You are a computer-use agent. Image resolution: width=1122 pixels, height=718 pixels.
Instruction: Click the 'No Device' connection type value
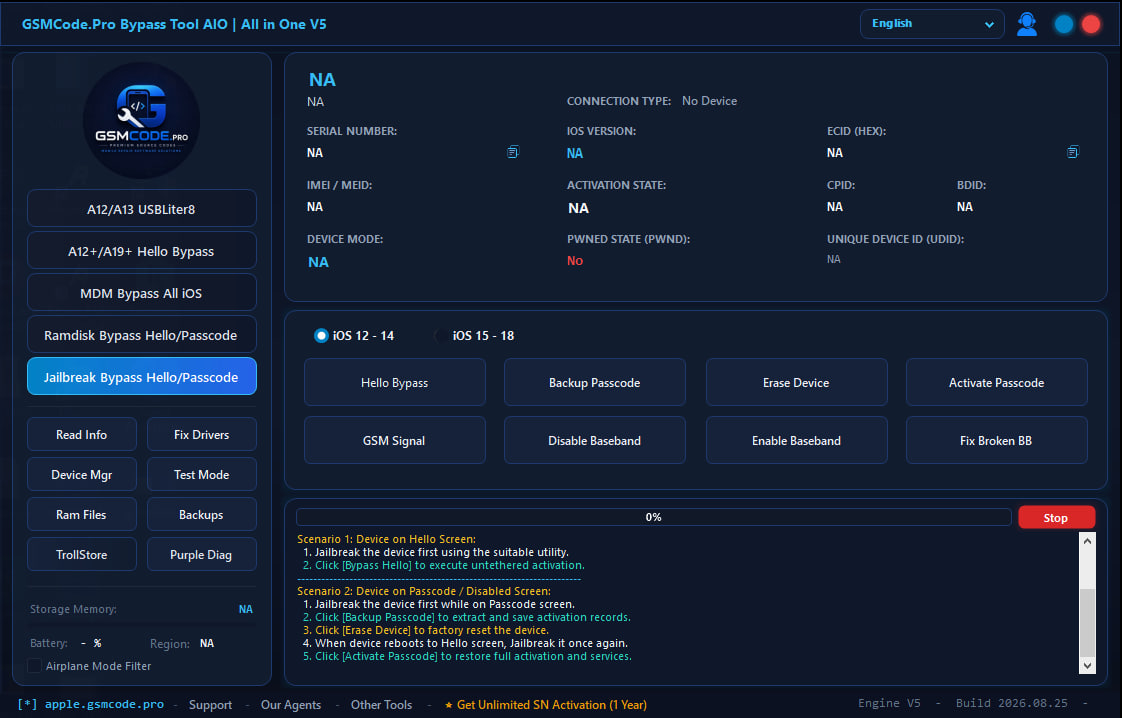709,101
